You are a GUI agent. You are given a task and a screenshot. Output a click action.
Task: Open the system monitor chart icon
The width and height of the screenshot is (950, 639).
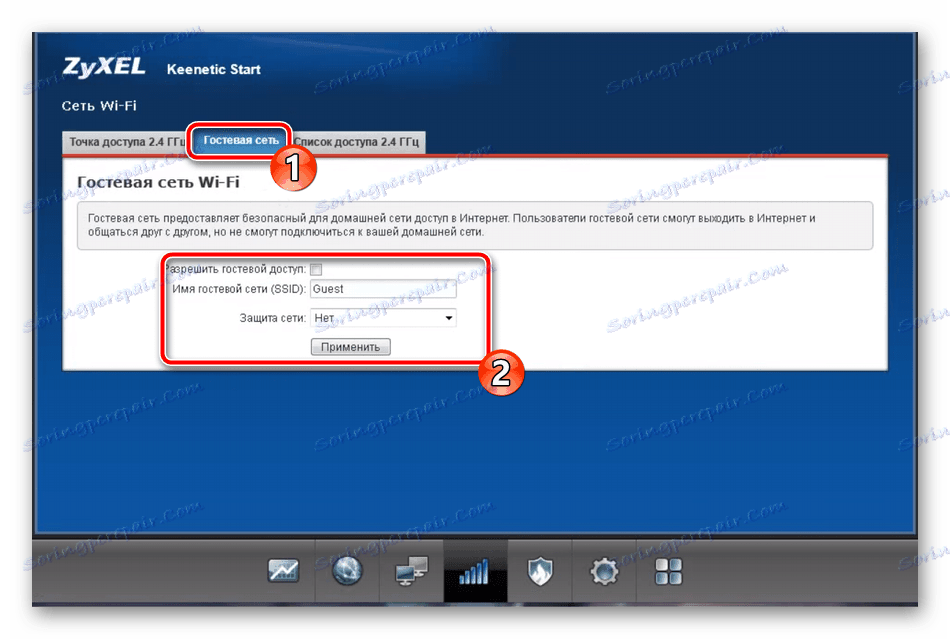(x=284, y=571)
